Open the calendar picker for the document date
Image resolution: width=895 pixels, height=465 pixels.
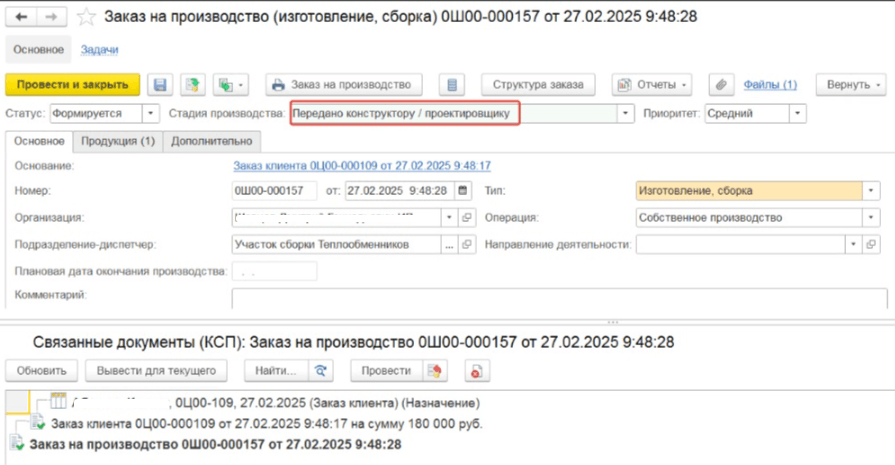point(462,190)
